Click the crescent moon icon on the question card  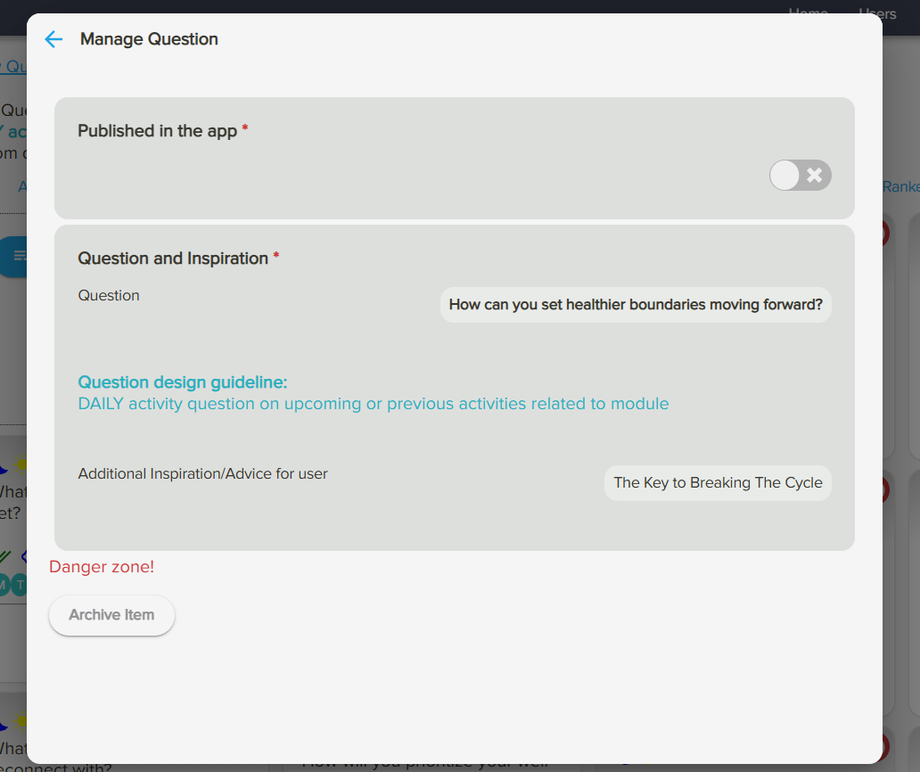pyautogui.click(x=3, y=470)
